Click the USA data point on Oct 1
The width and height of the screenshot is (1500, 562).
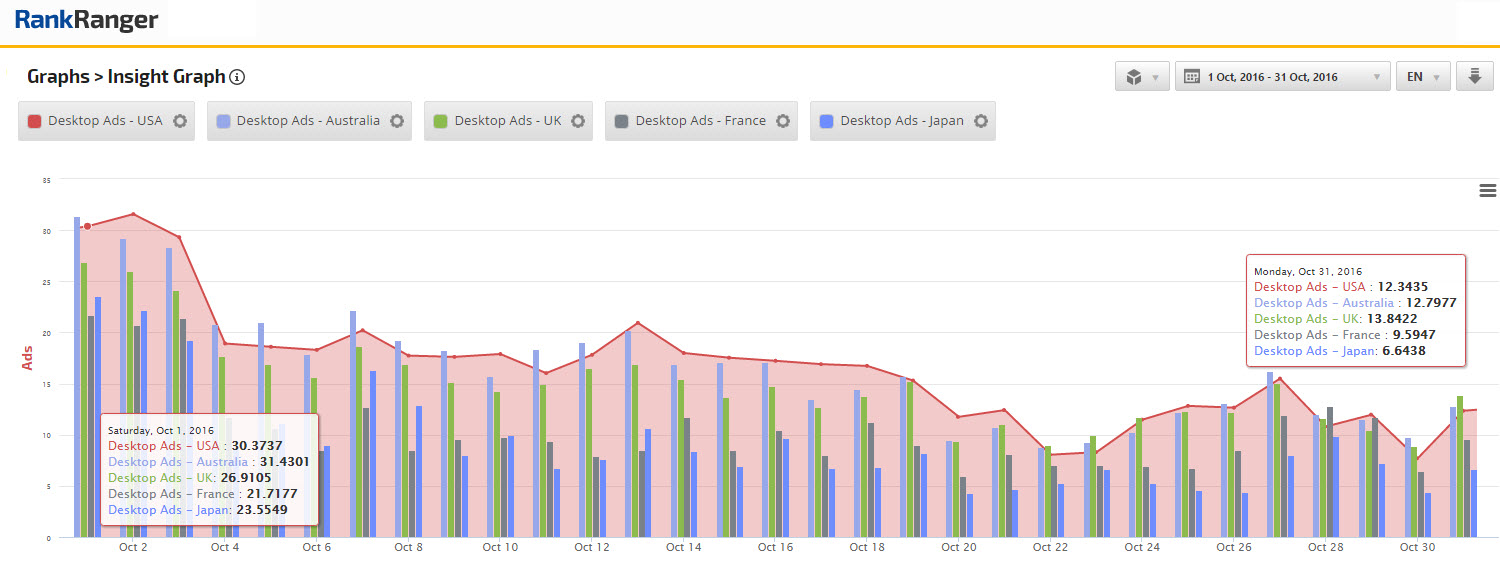(87, 226)
